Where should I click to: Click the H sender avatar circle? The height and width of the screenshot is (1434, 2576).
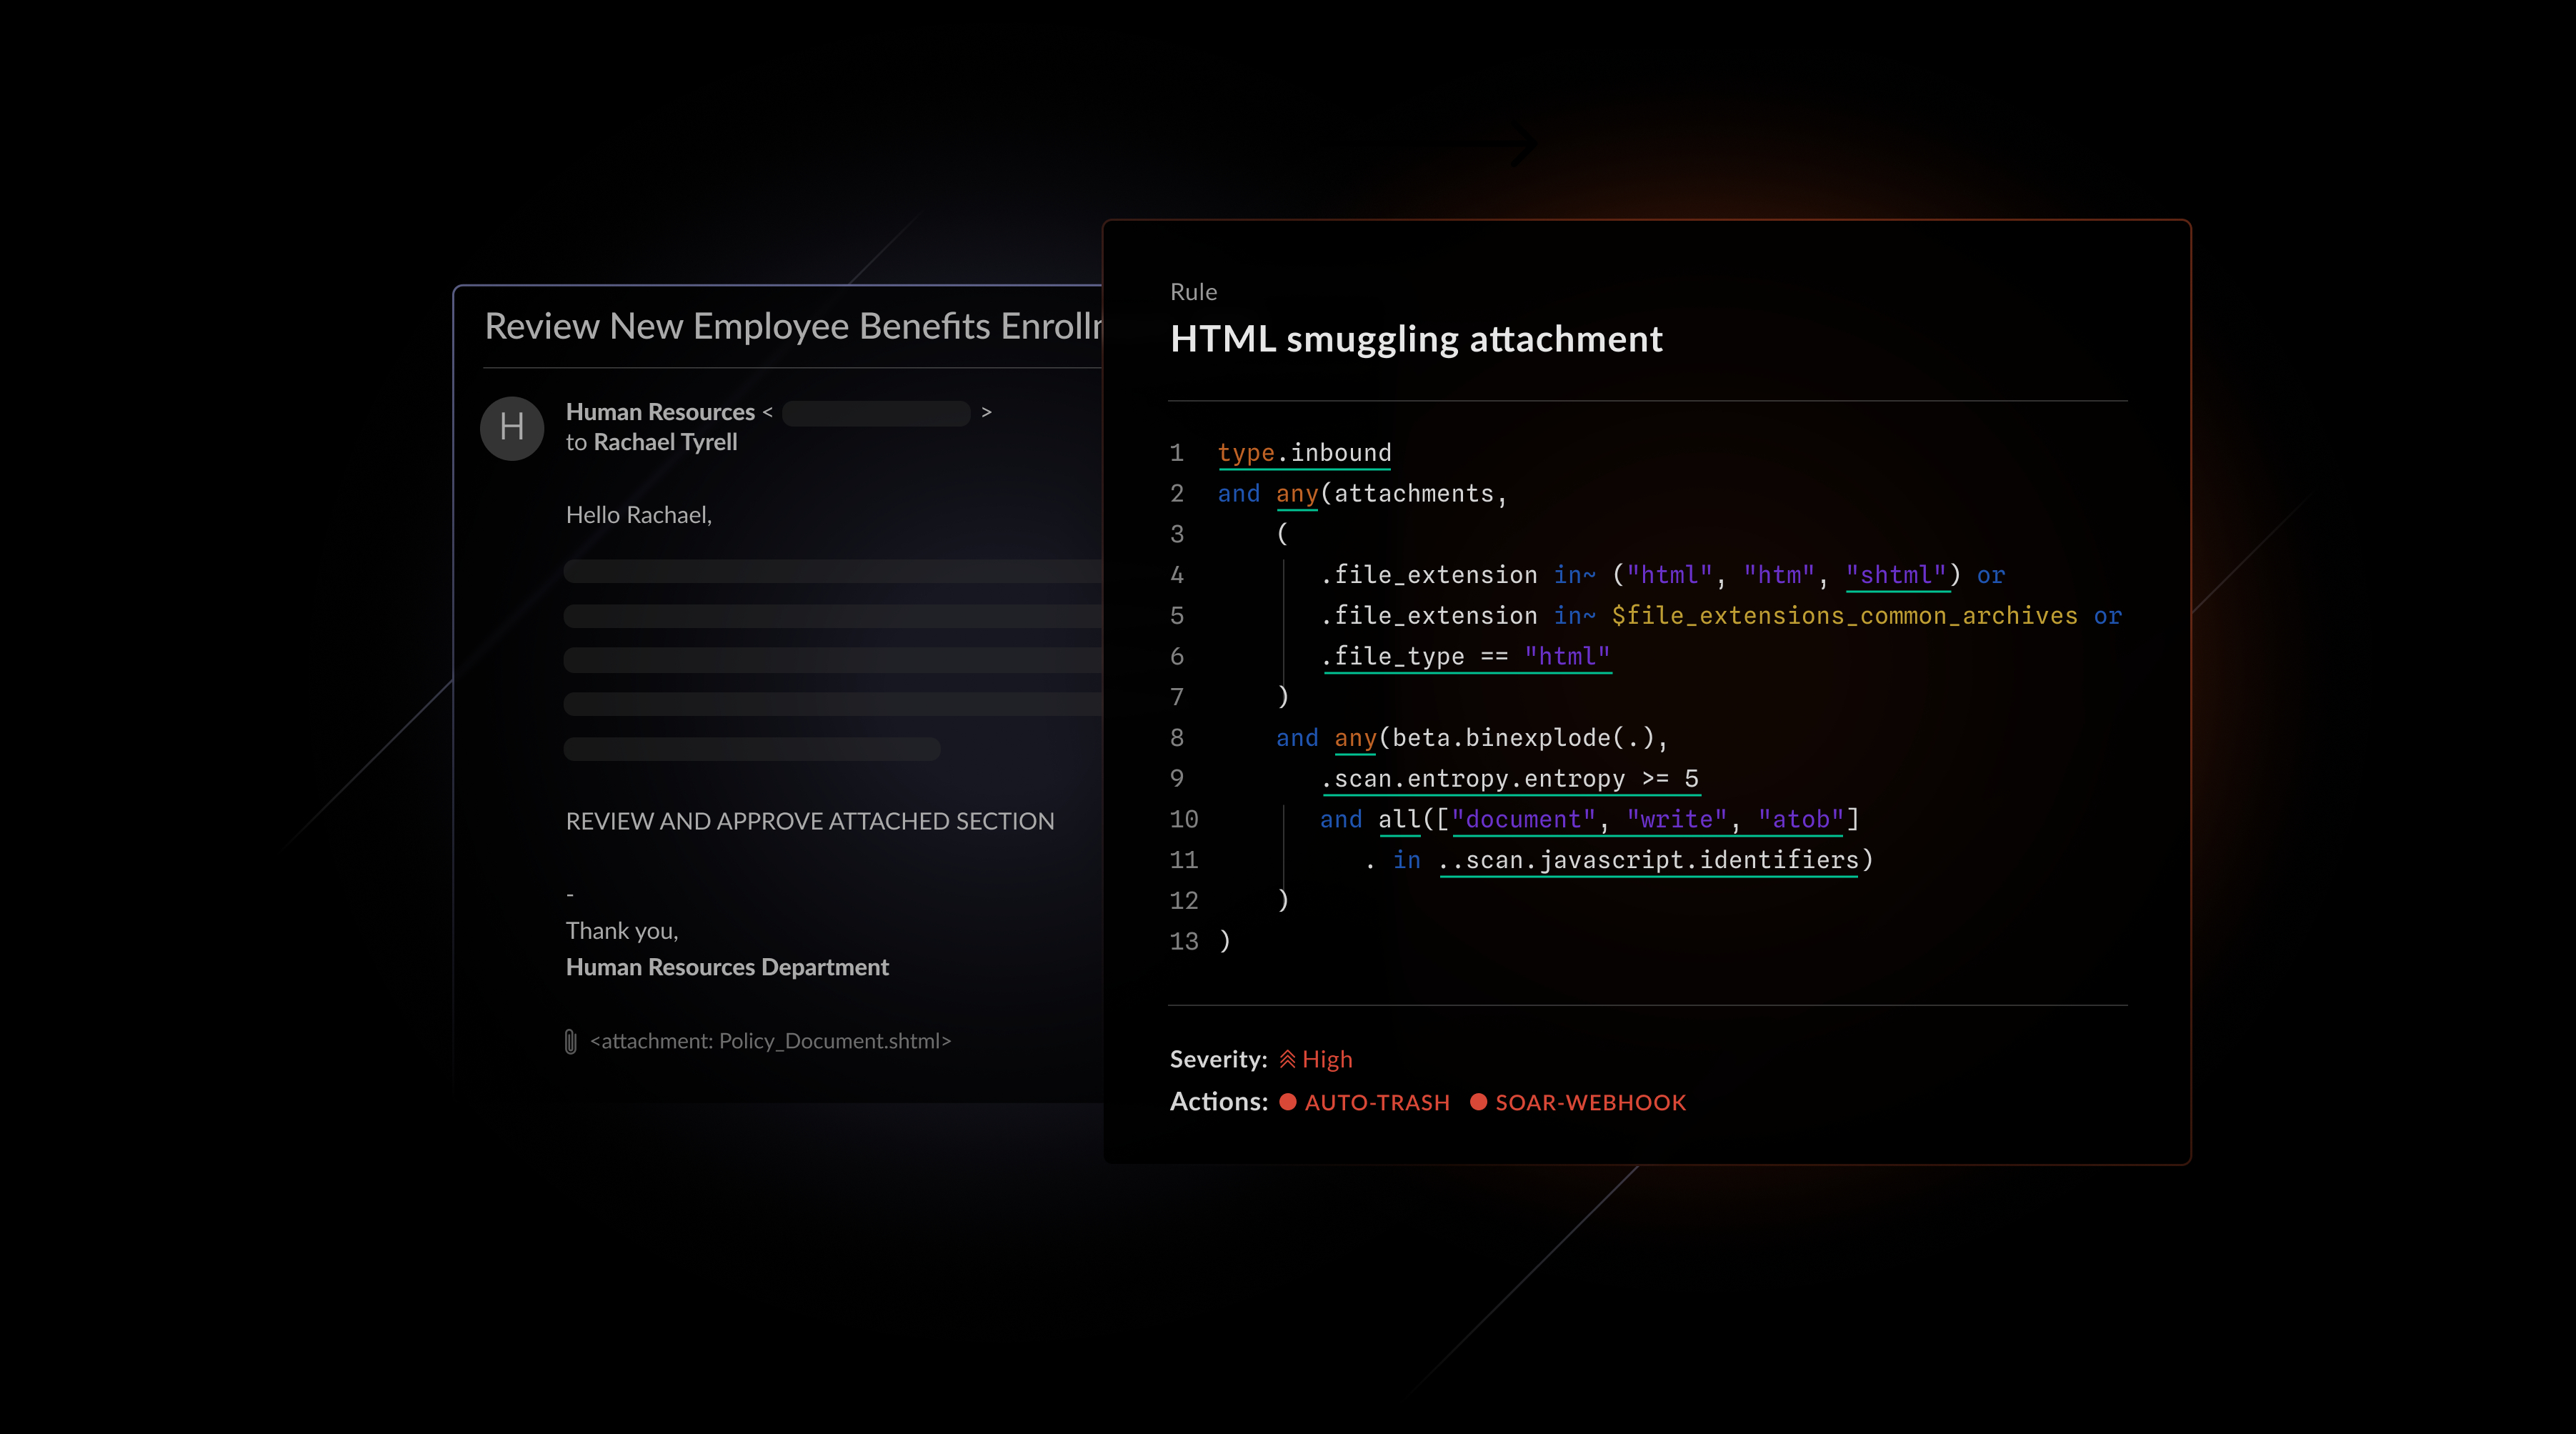(x=512, y=428)
